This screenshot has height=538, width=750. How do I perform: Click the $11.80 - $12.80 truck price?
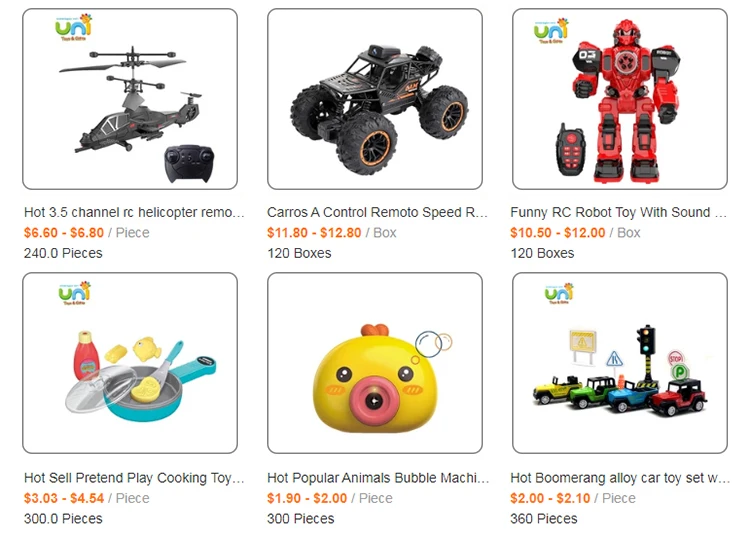pyautogui.click(x=314, y=233)
